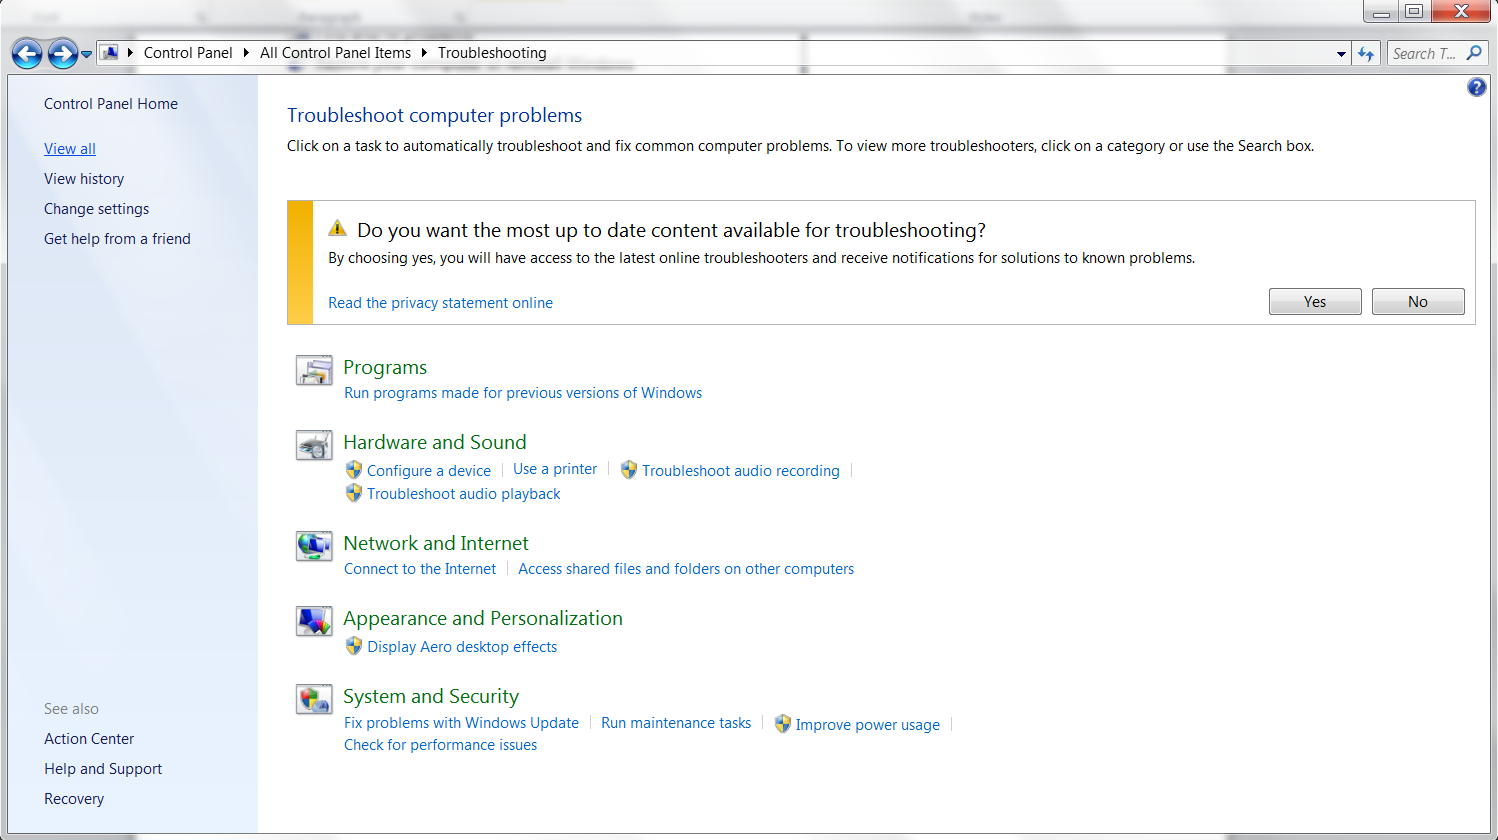Viewport: 1498px width, 840px height.
Task: Launch Configure a device troubleshooter
Action: tap(429, 471)
